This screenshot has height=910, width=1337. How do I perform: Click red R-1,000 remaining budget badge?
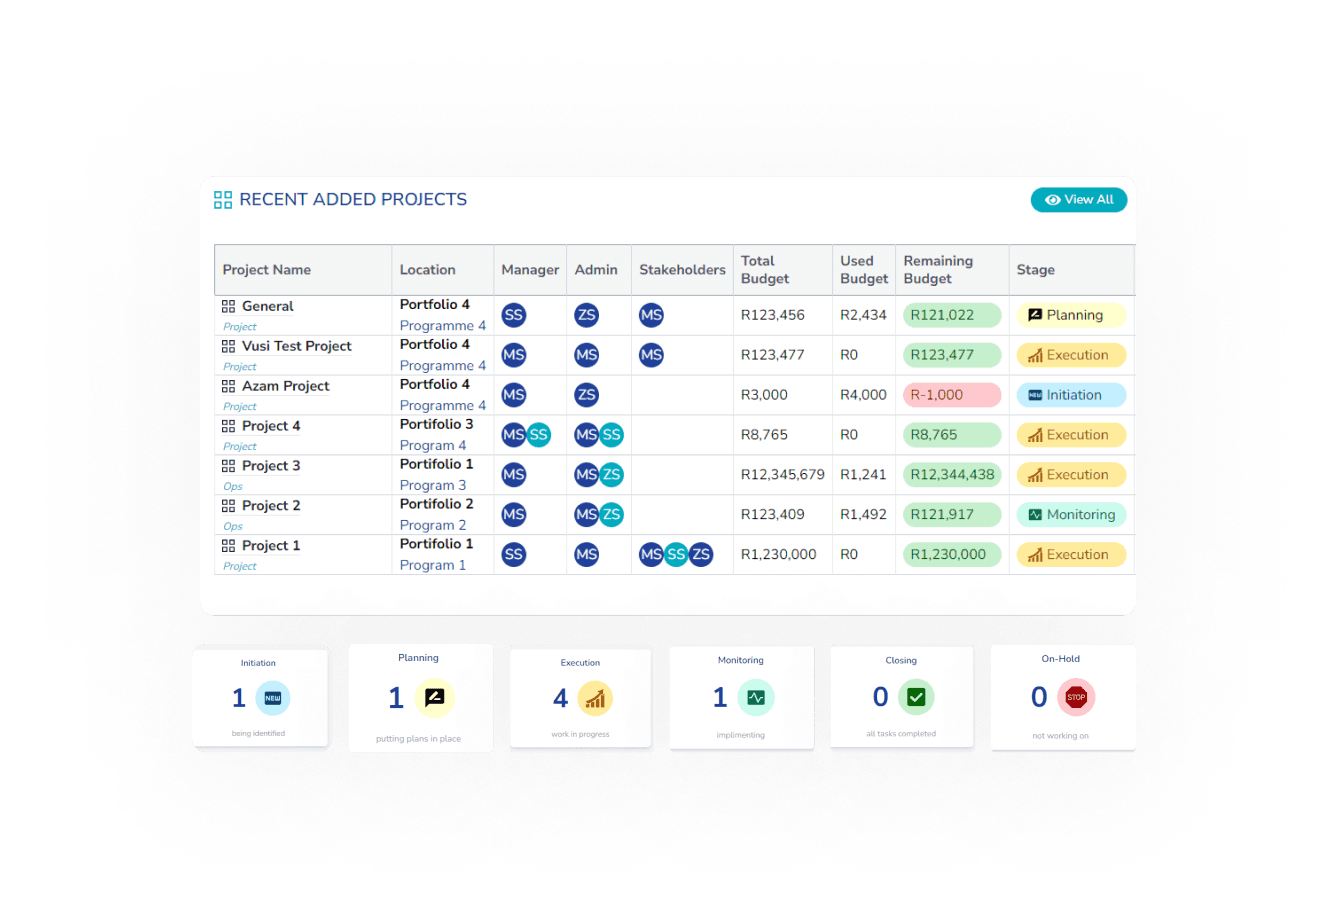(952, 395)
